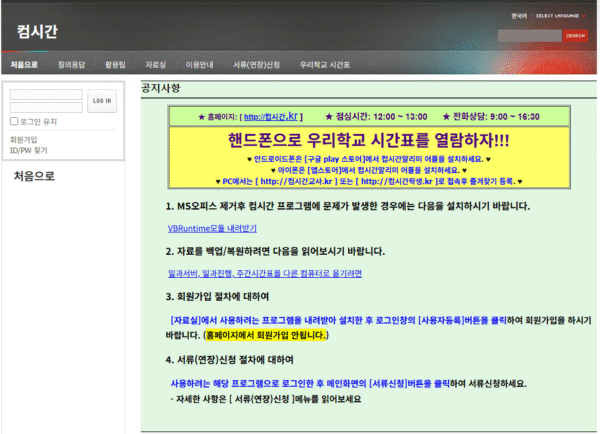The height and width of the screenshot is (434, 600).
Task: Download VBRuntime모듈 내려받기 link
Action: [x=212, y=228]
